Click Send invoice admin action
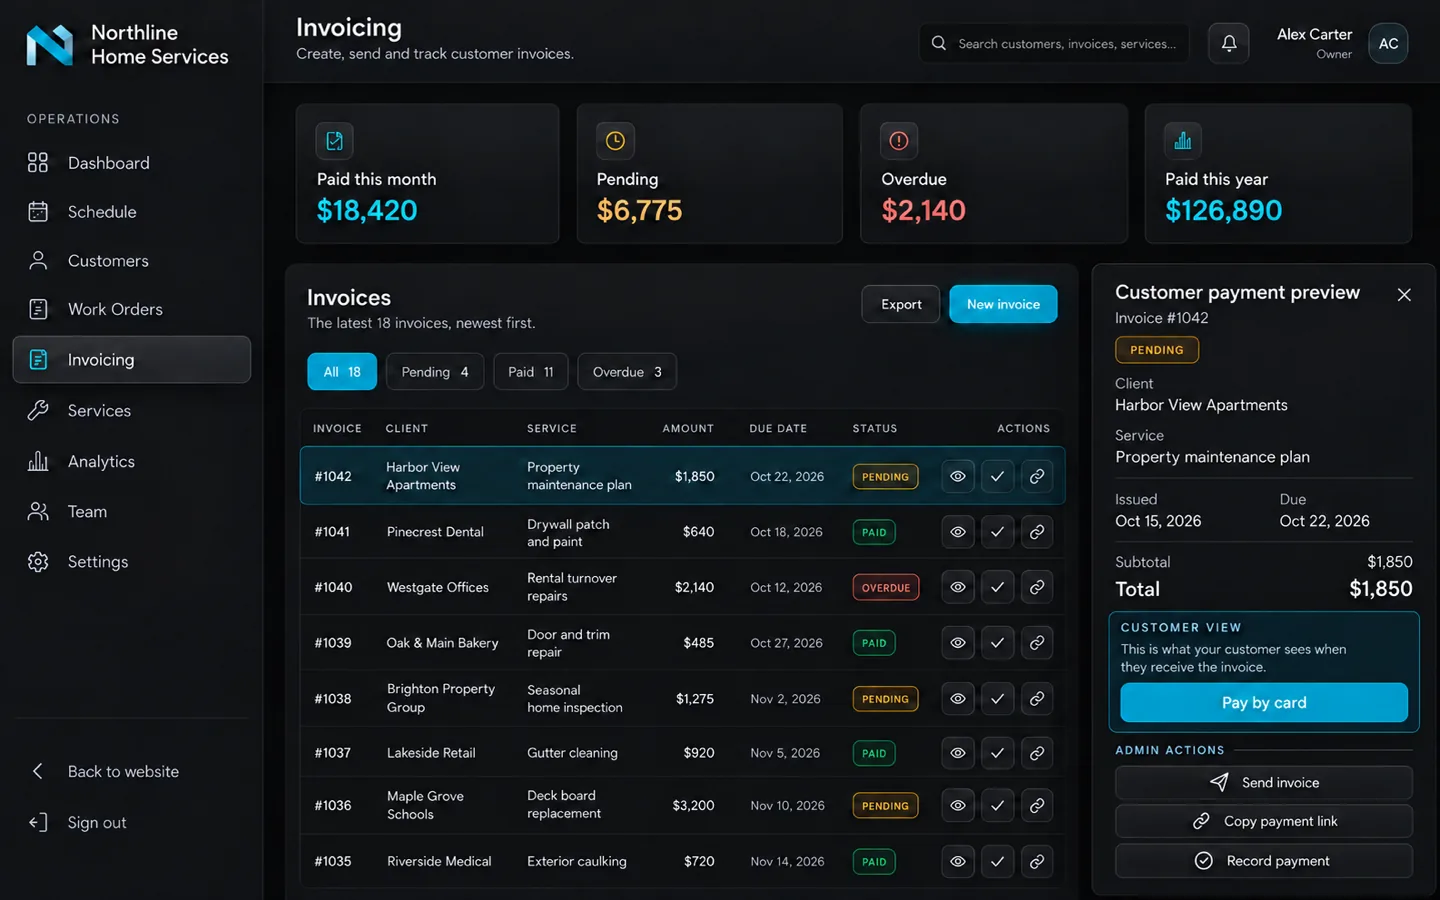This screenshot has width=1440, height=900. pos(1264,783)
